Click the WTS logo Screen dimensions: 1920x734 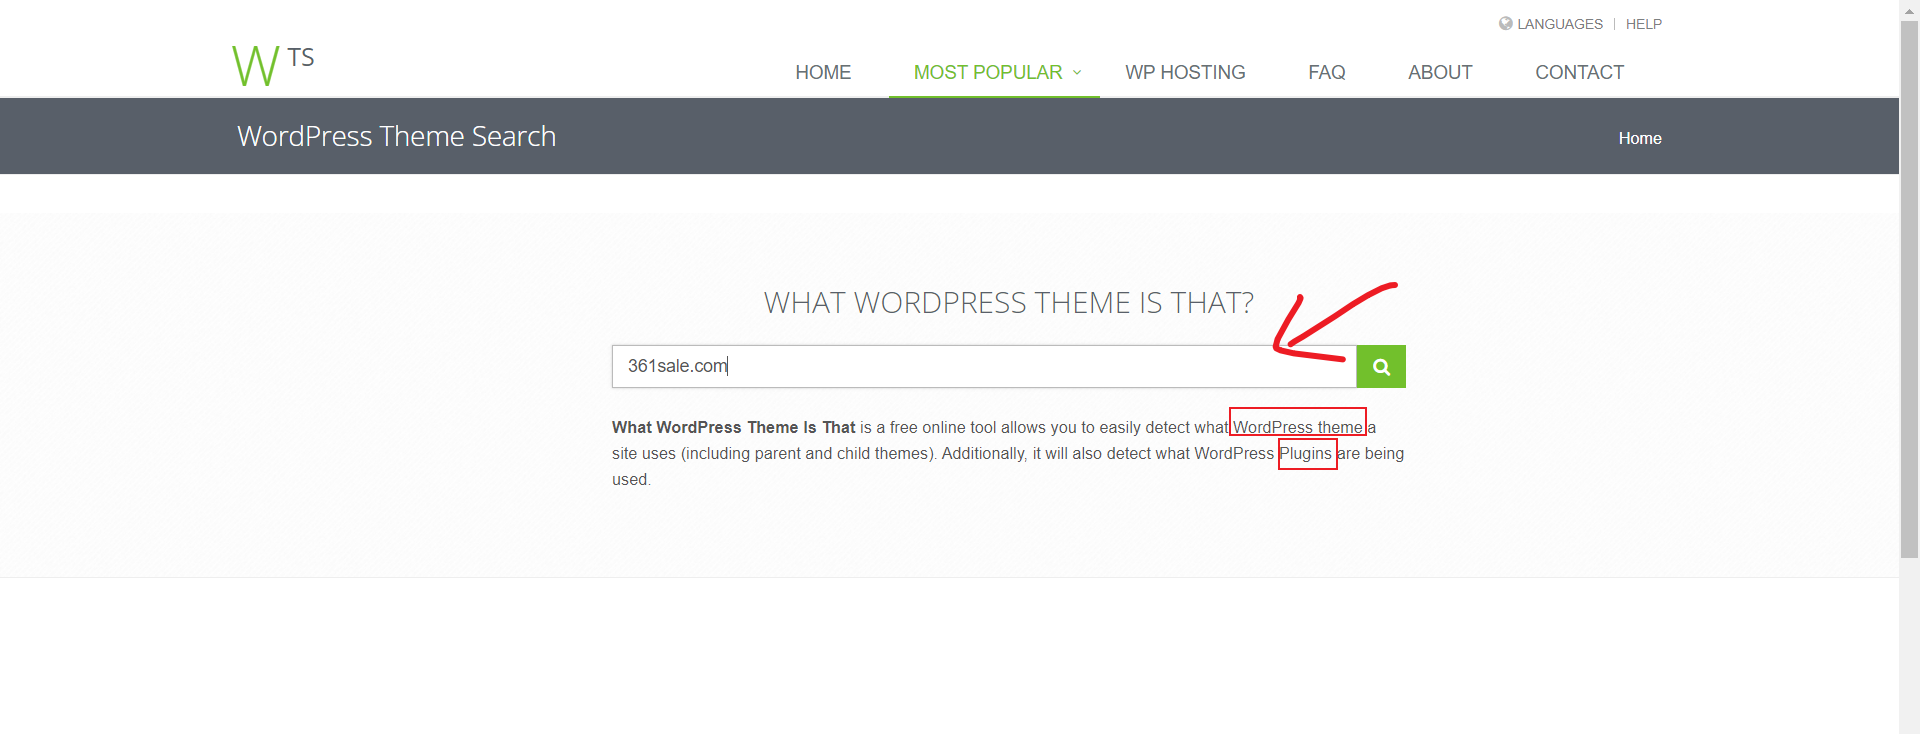click(273, 65)
